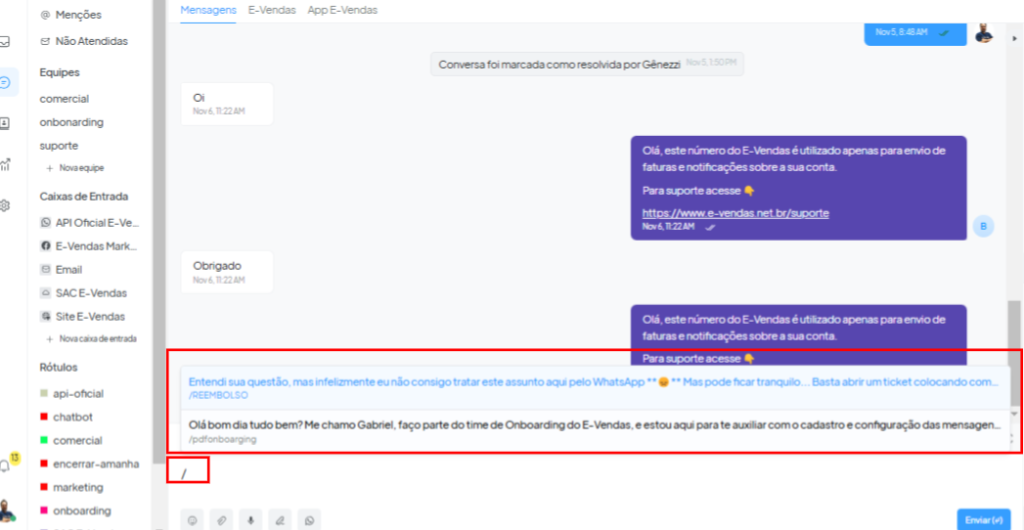Switch to the Mensagens tab

pos(208,10)
